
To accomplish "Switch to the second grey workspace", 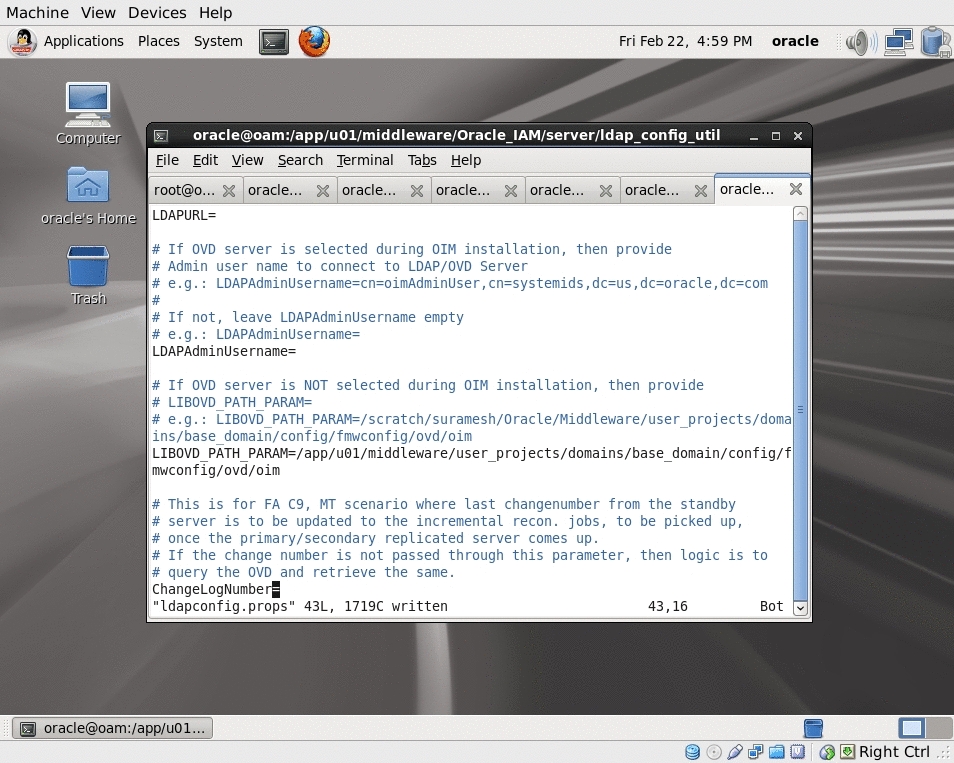I will click(939, 728).
